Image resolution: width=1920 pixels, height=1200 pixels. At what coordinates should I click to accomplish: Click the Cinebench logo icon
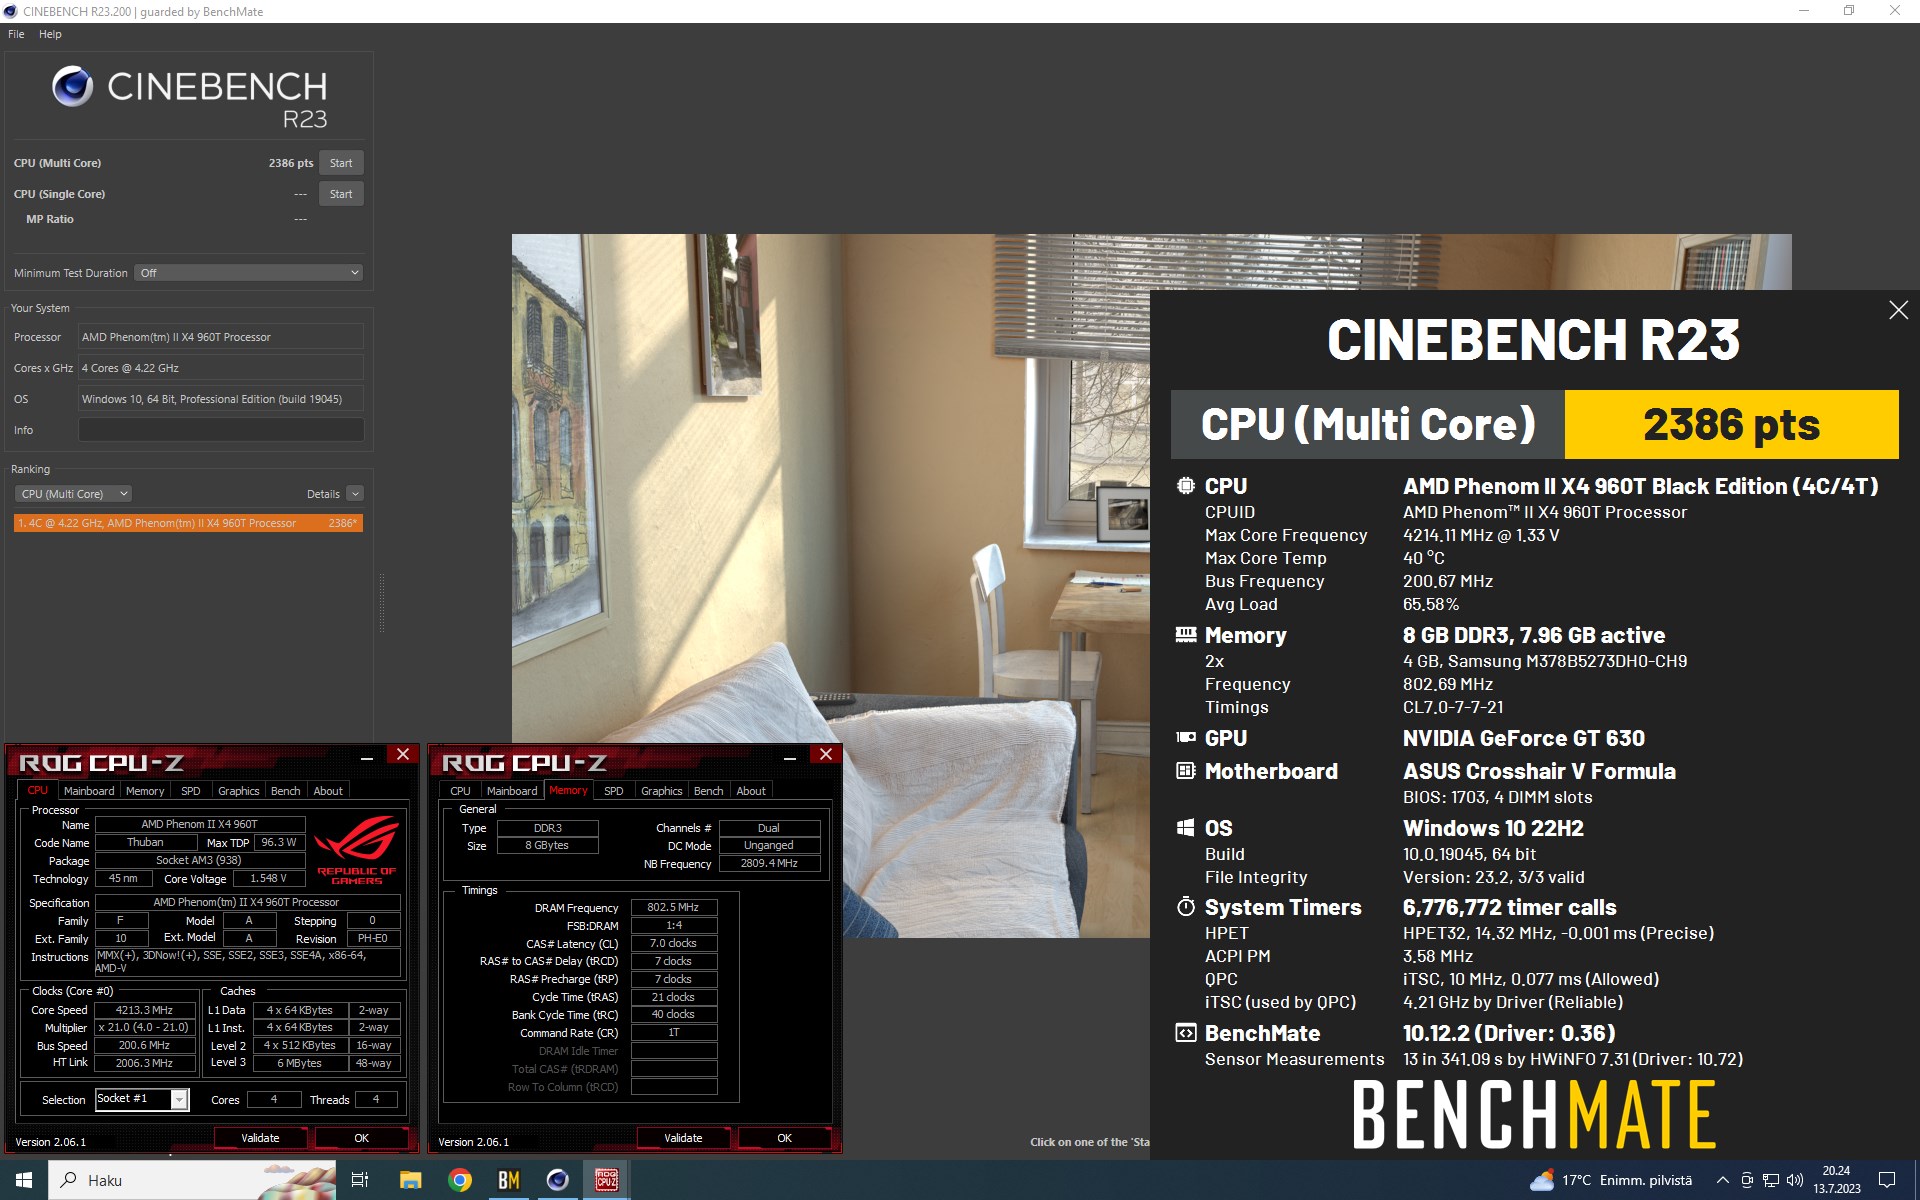[73, 87]
